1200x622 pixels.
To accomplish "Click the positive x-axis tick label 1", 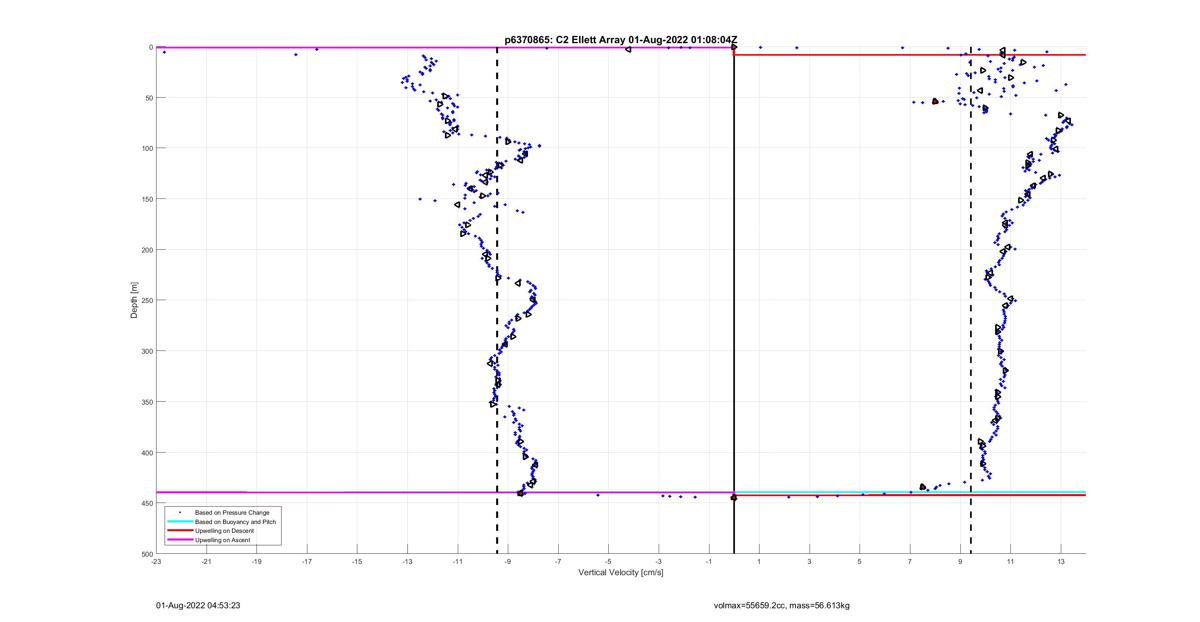I will tap(759, 562).
